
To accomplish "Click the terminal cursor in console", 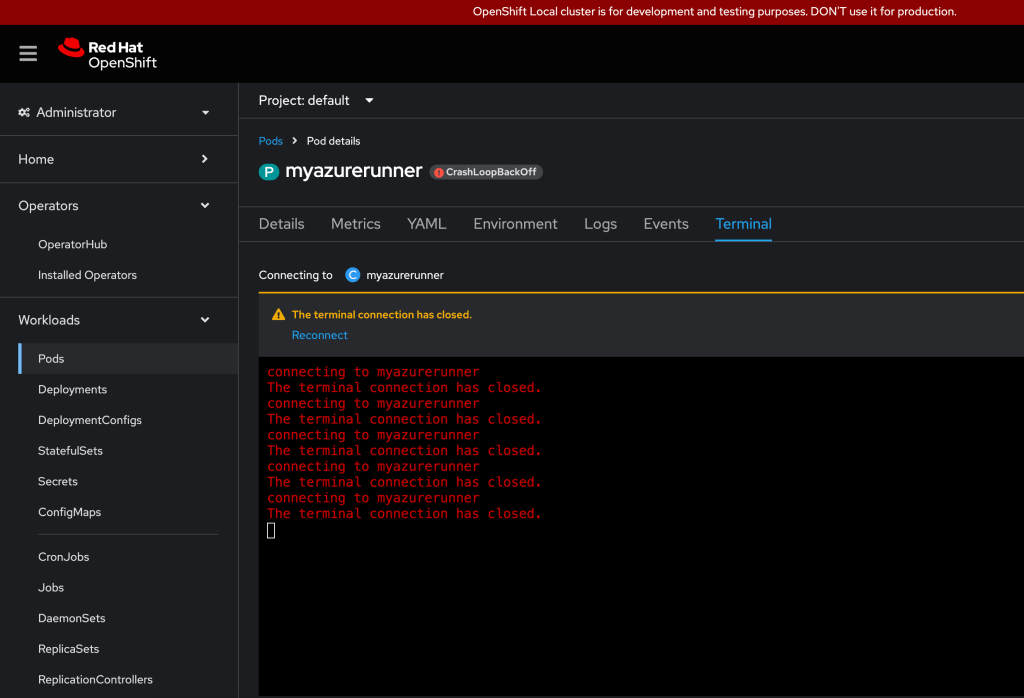I will (271, 531).
